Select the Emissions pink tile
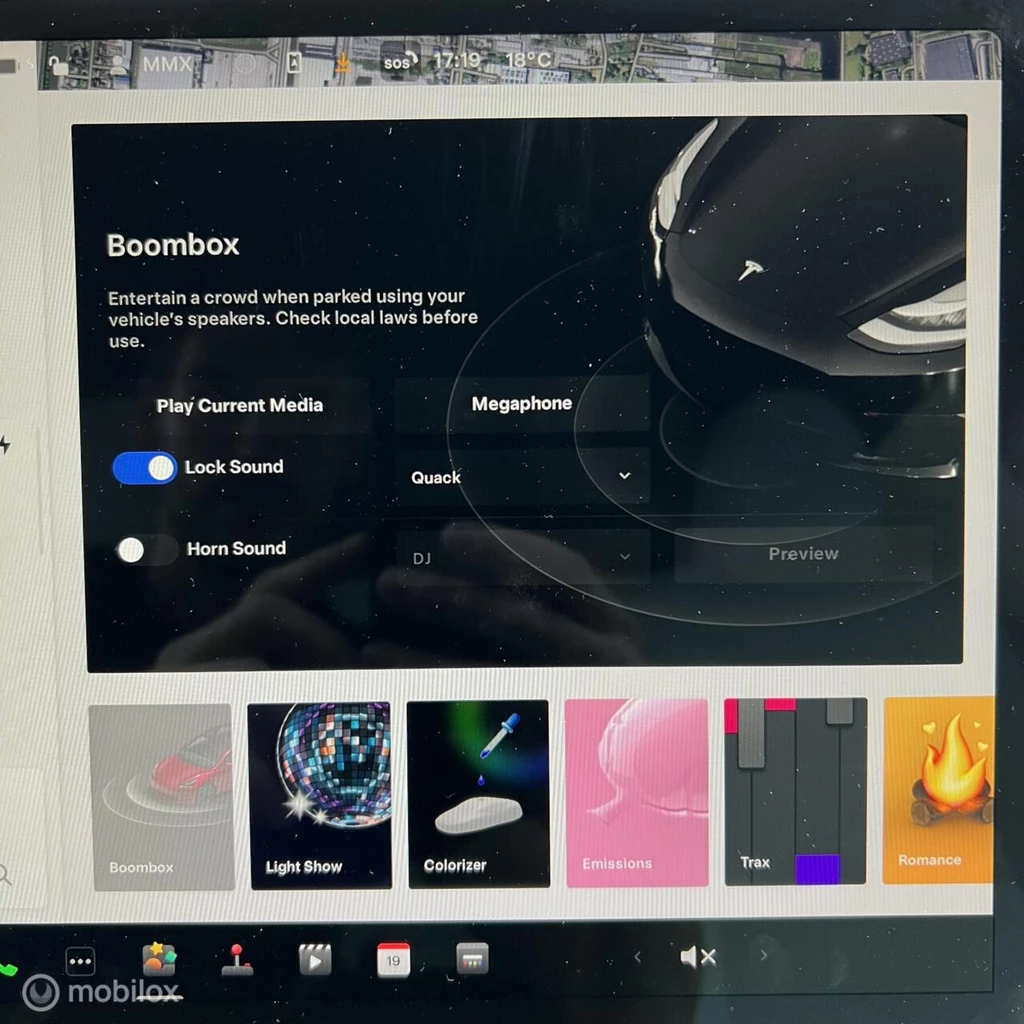This screenshot has height=1024, width=1024. point(636,793)
